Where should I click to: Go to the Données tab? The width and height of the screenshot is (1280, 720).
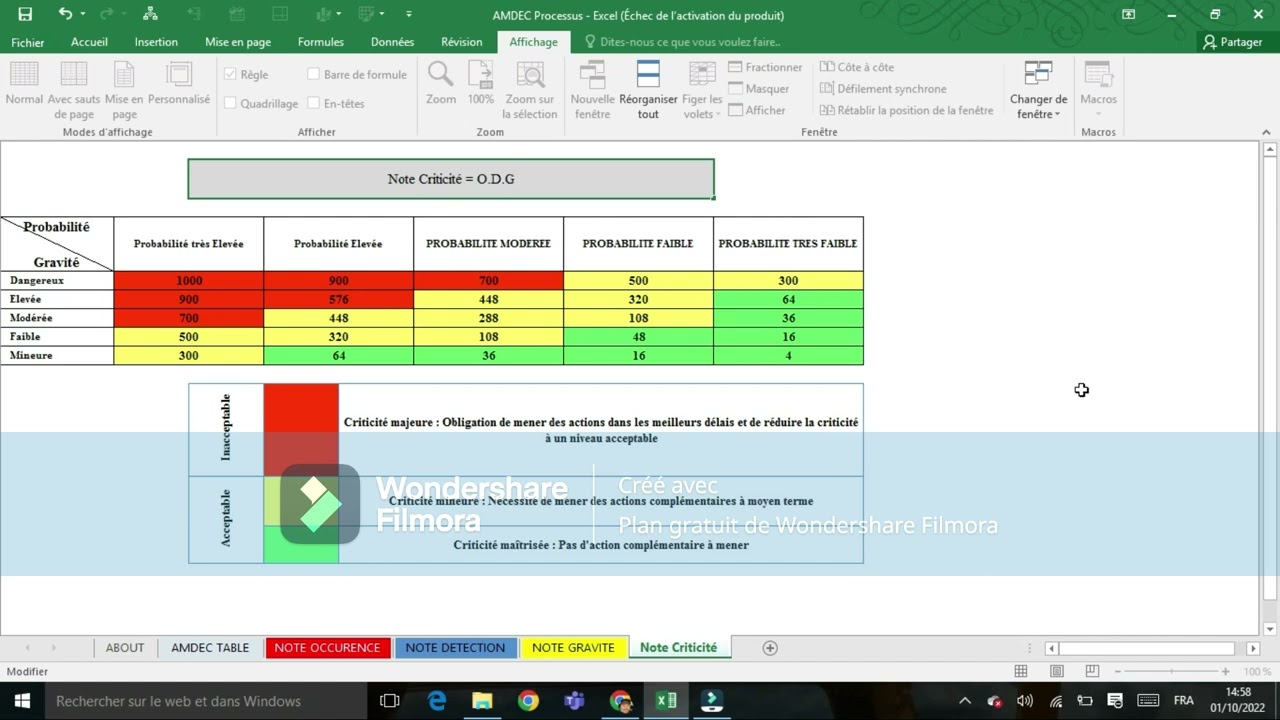(x=392, y=42)
